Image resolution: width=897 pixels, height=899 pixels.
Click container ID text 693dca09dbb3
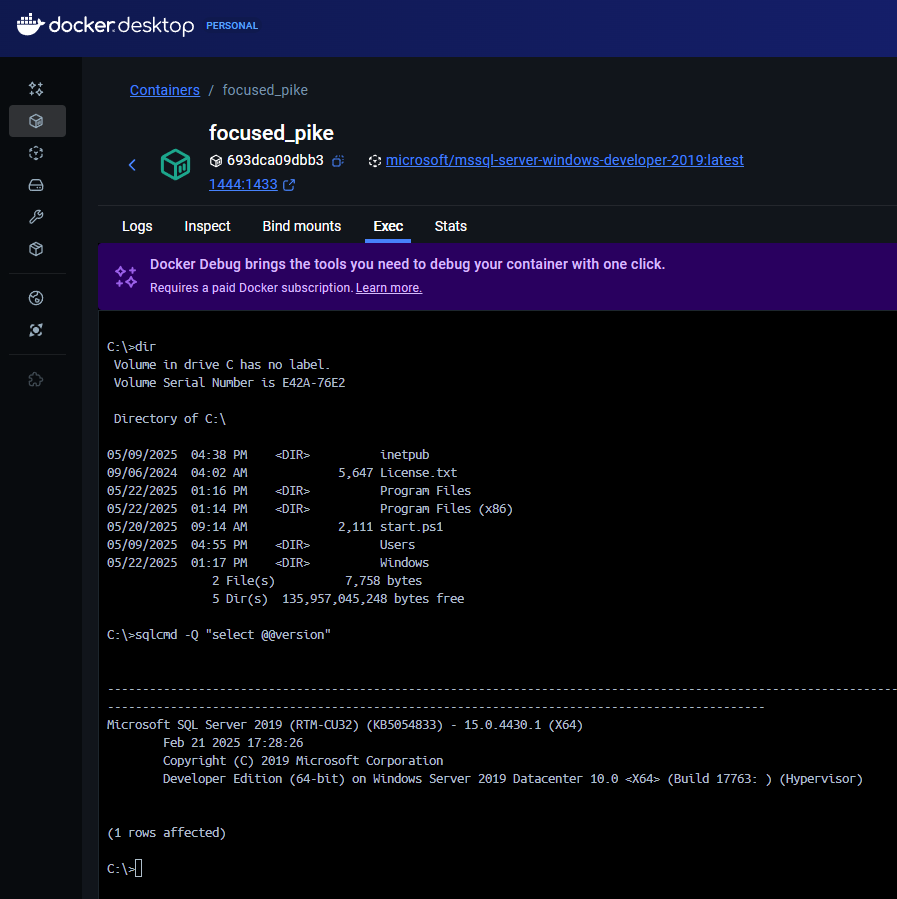(275, 161)
